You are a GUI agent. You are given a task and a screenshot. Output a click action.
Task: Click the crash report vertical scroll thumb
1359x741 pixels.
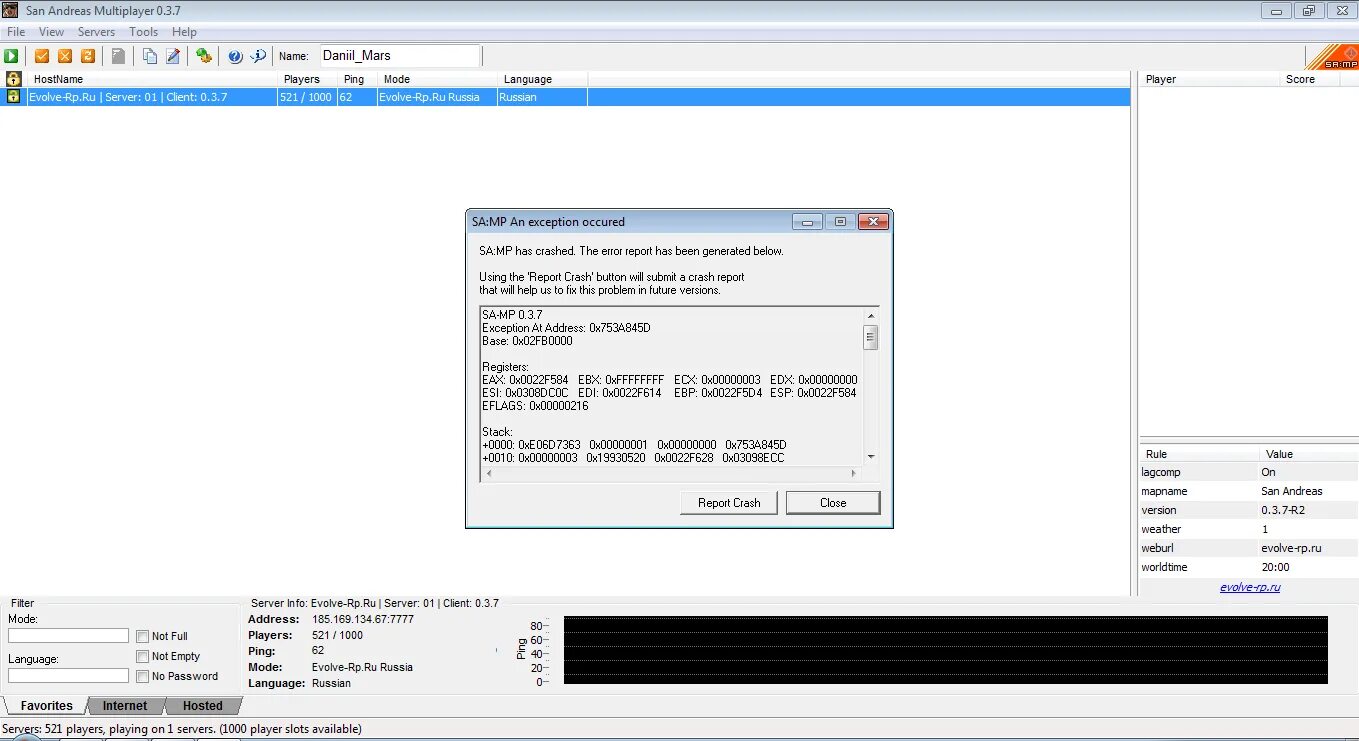click(871, 337)
